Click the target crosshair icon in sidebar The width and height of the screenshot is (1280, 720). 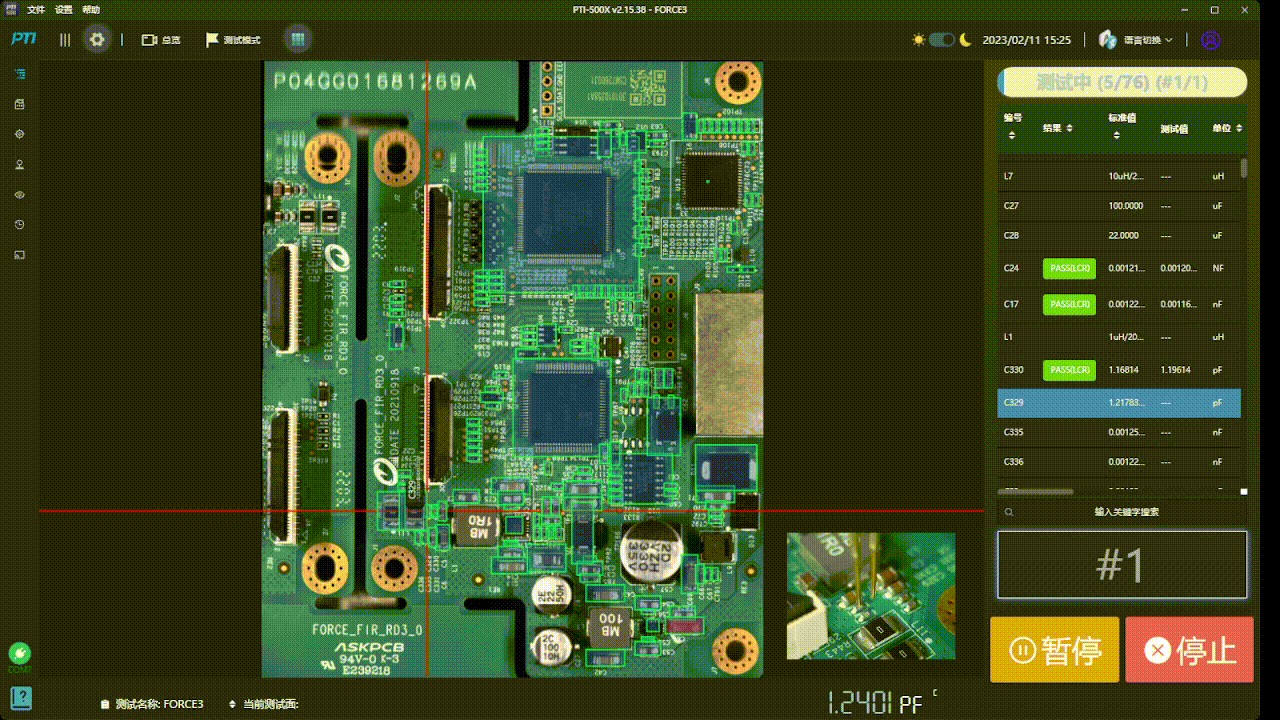pyautogui.click(x=19, y=134)
